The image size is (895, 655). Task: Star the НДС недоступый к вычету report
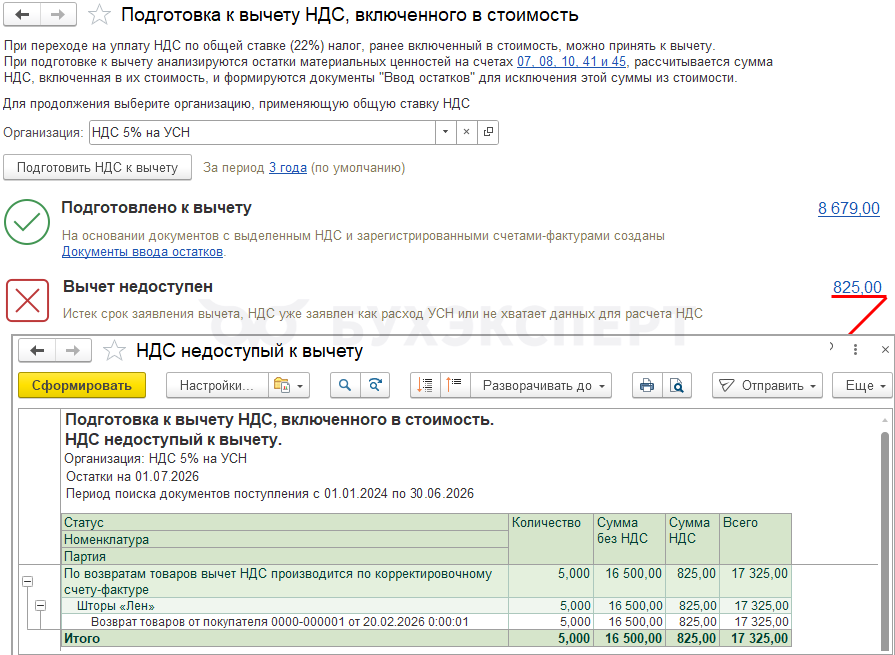pyautogui.click(x=114, y=350)
